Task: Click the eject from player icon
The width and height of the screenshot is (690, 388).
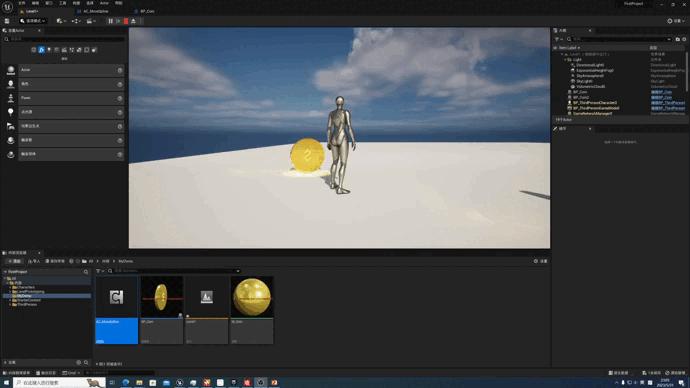Action: 133,21
